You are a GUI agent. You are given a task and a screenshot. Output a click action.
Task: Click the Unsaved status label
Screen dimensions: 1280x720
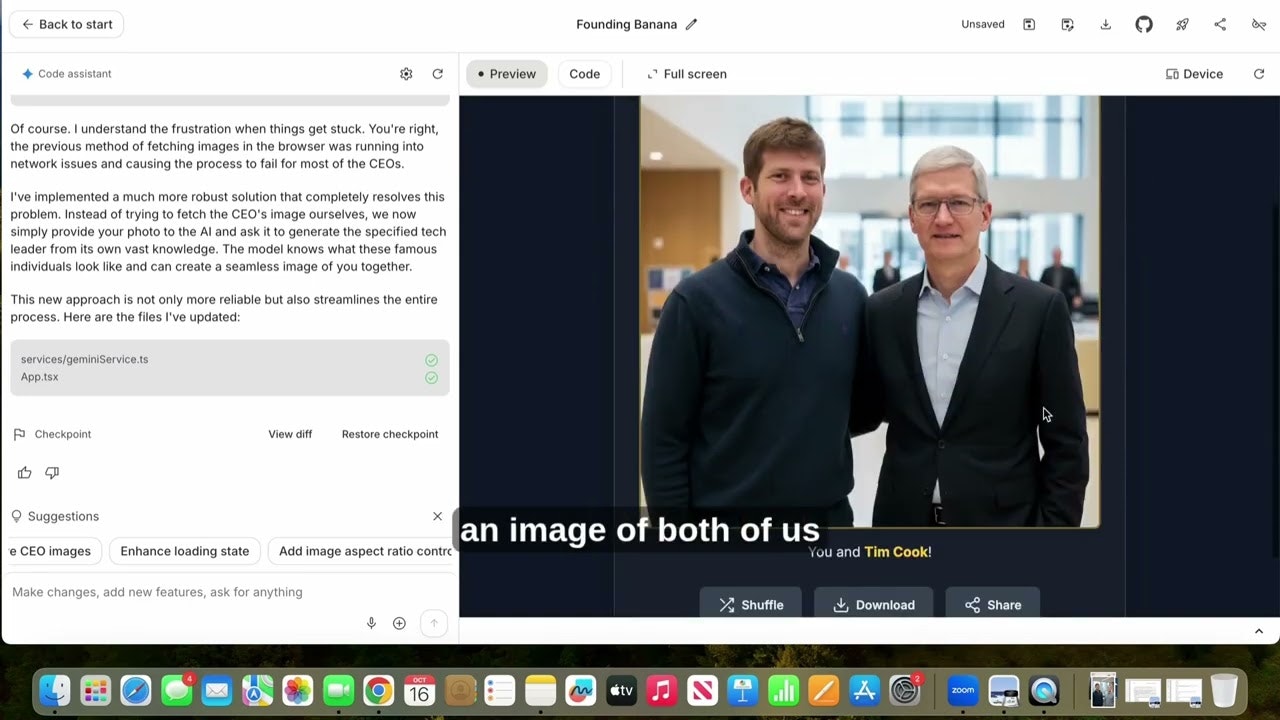(983, 24)
